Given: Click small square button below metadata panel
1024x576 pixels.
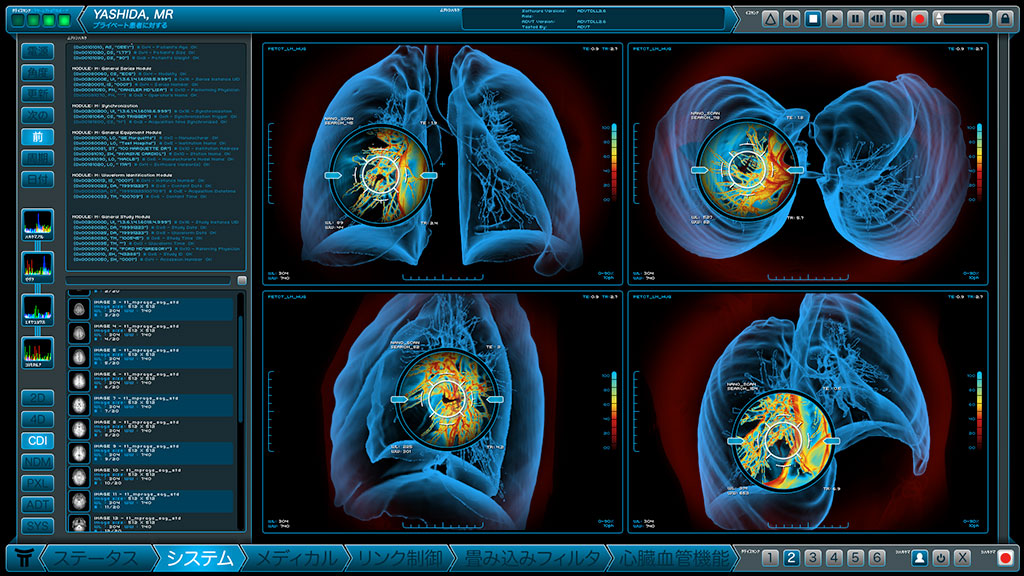Looking at the screenshot, I should 241,280.
